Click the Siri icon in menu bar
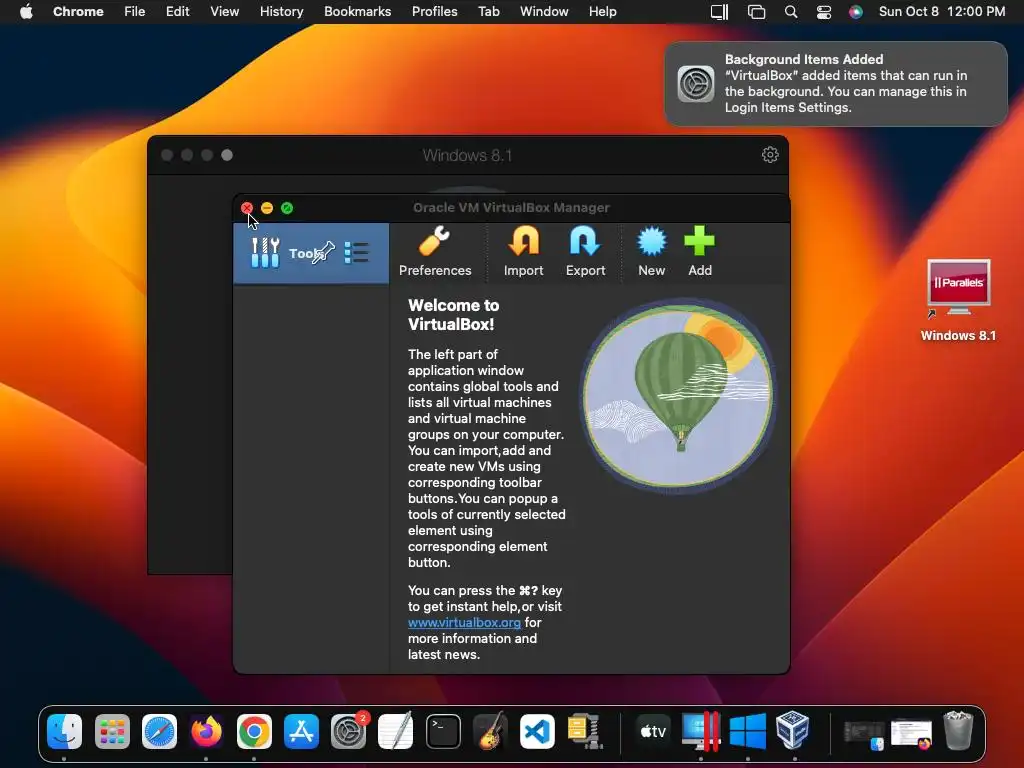 click(x=856, y=12)
